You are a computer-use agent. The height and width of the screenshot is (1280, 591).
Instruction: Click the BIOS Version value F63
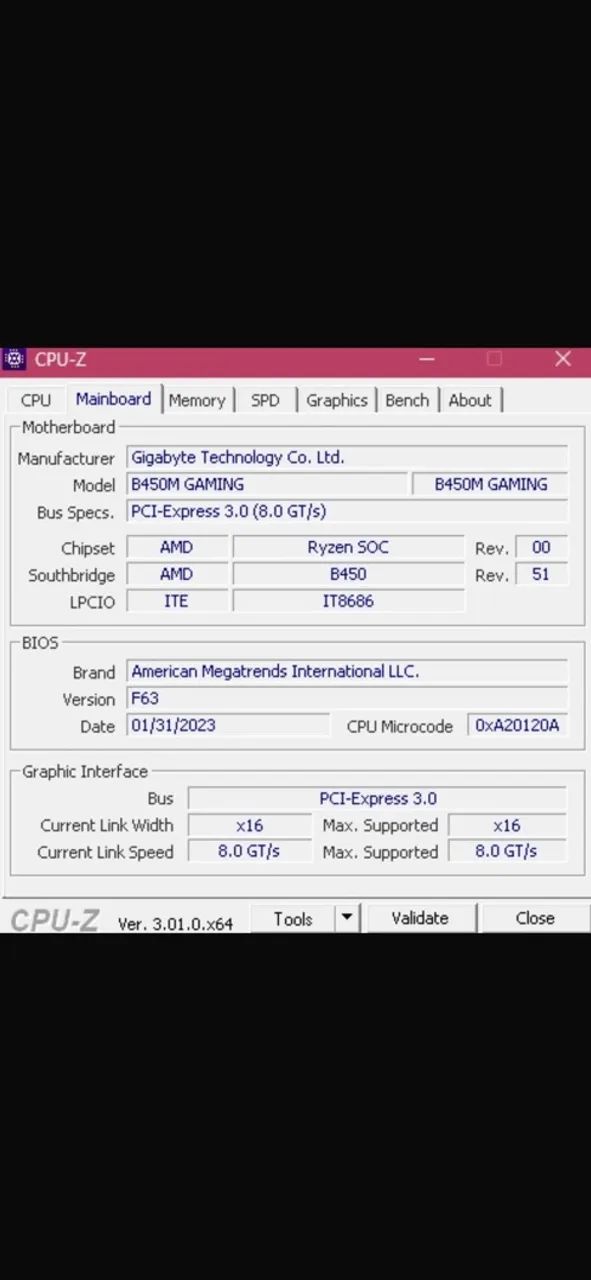pyautogui.click(x=347, y=698)
